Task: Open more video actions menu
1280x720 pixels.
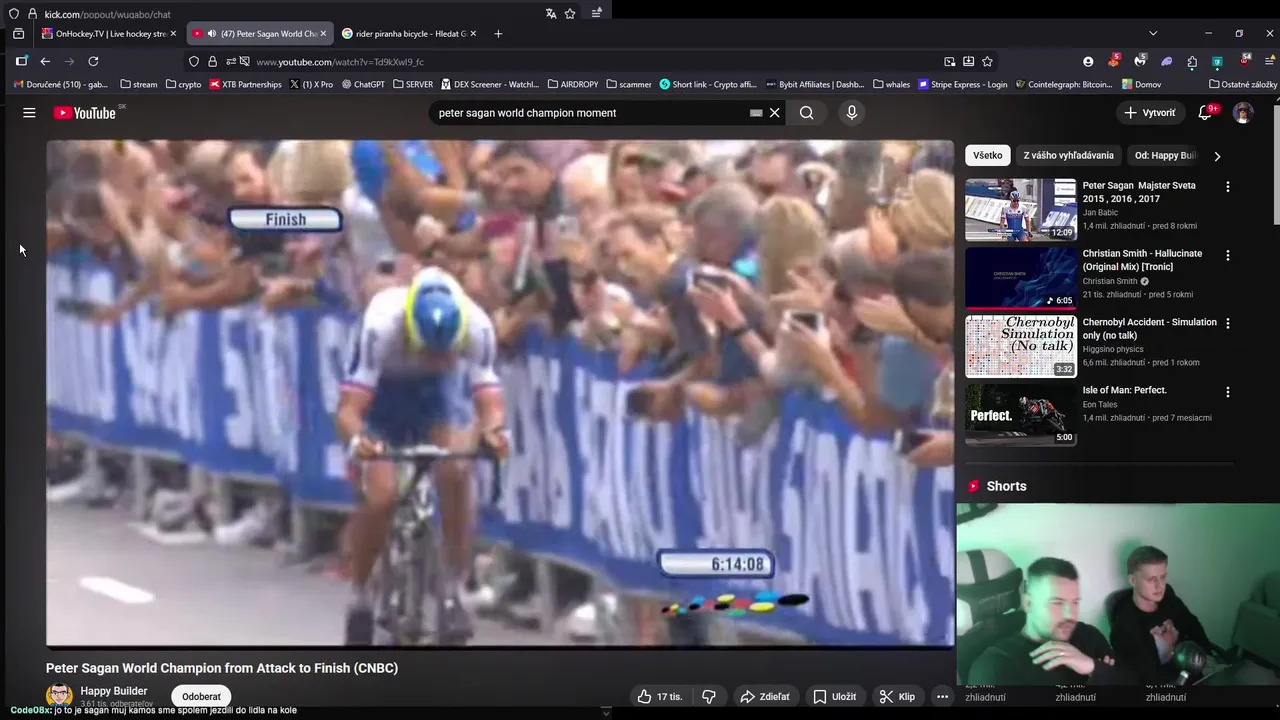Action: (x=942, y=696)
